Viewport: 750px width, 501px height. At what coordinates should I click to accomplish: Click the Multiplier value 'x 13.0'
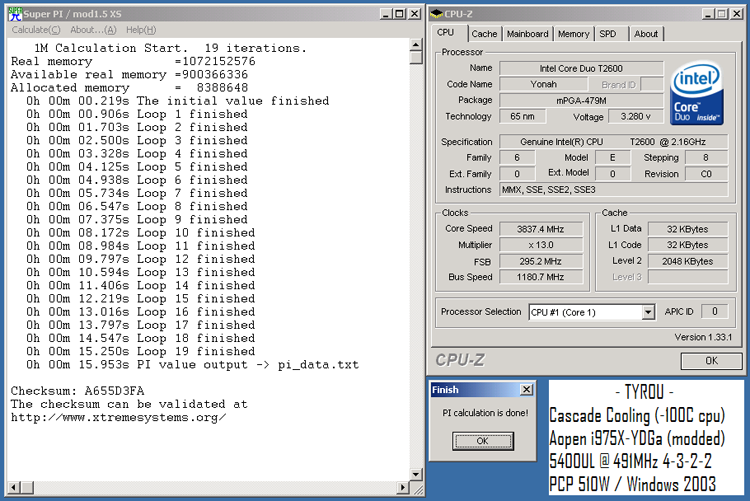(540, 245)
